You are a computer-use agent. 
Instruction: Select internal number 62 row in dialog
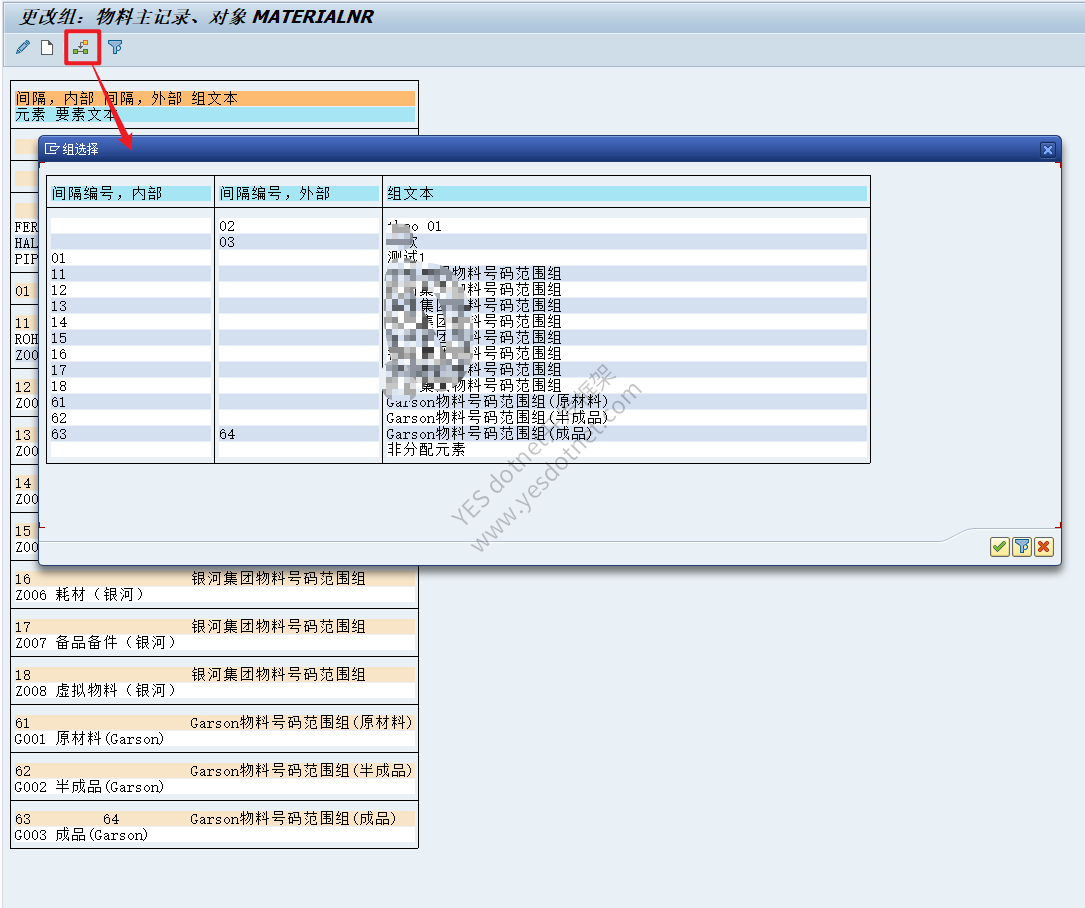[x=459, y=418]
